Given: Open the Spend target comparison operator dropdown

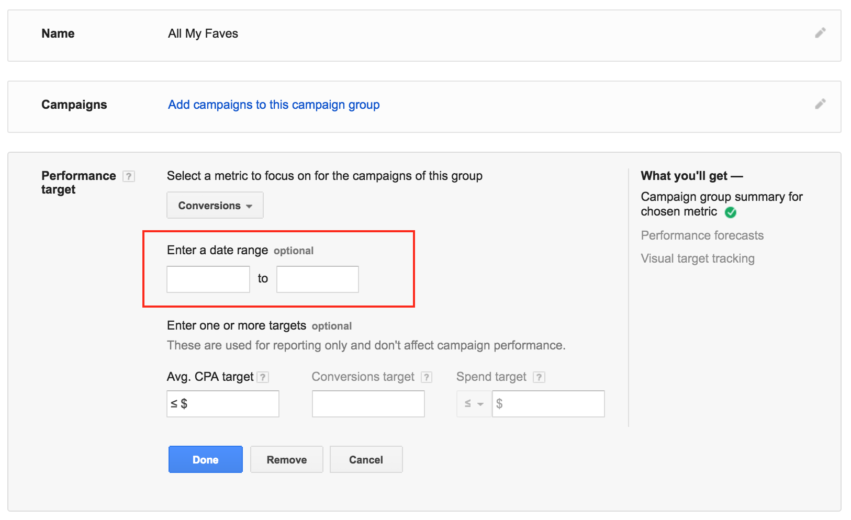Looking at the screenshot, I should (474, 403).
